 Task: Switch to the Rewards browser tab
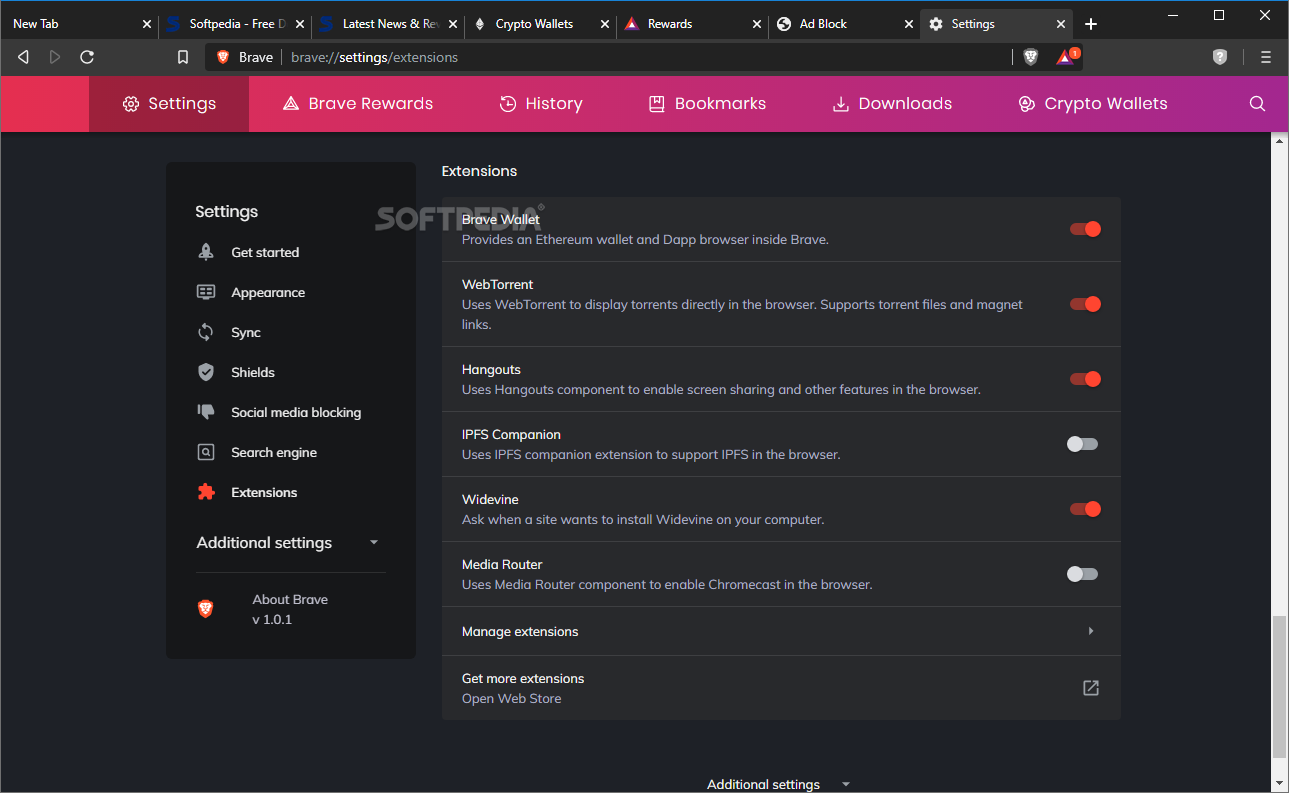pyautogui.click(x=692, y=24)
